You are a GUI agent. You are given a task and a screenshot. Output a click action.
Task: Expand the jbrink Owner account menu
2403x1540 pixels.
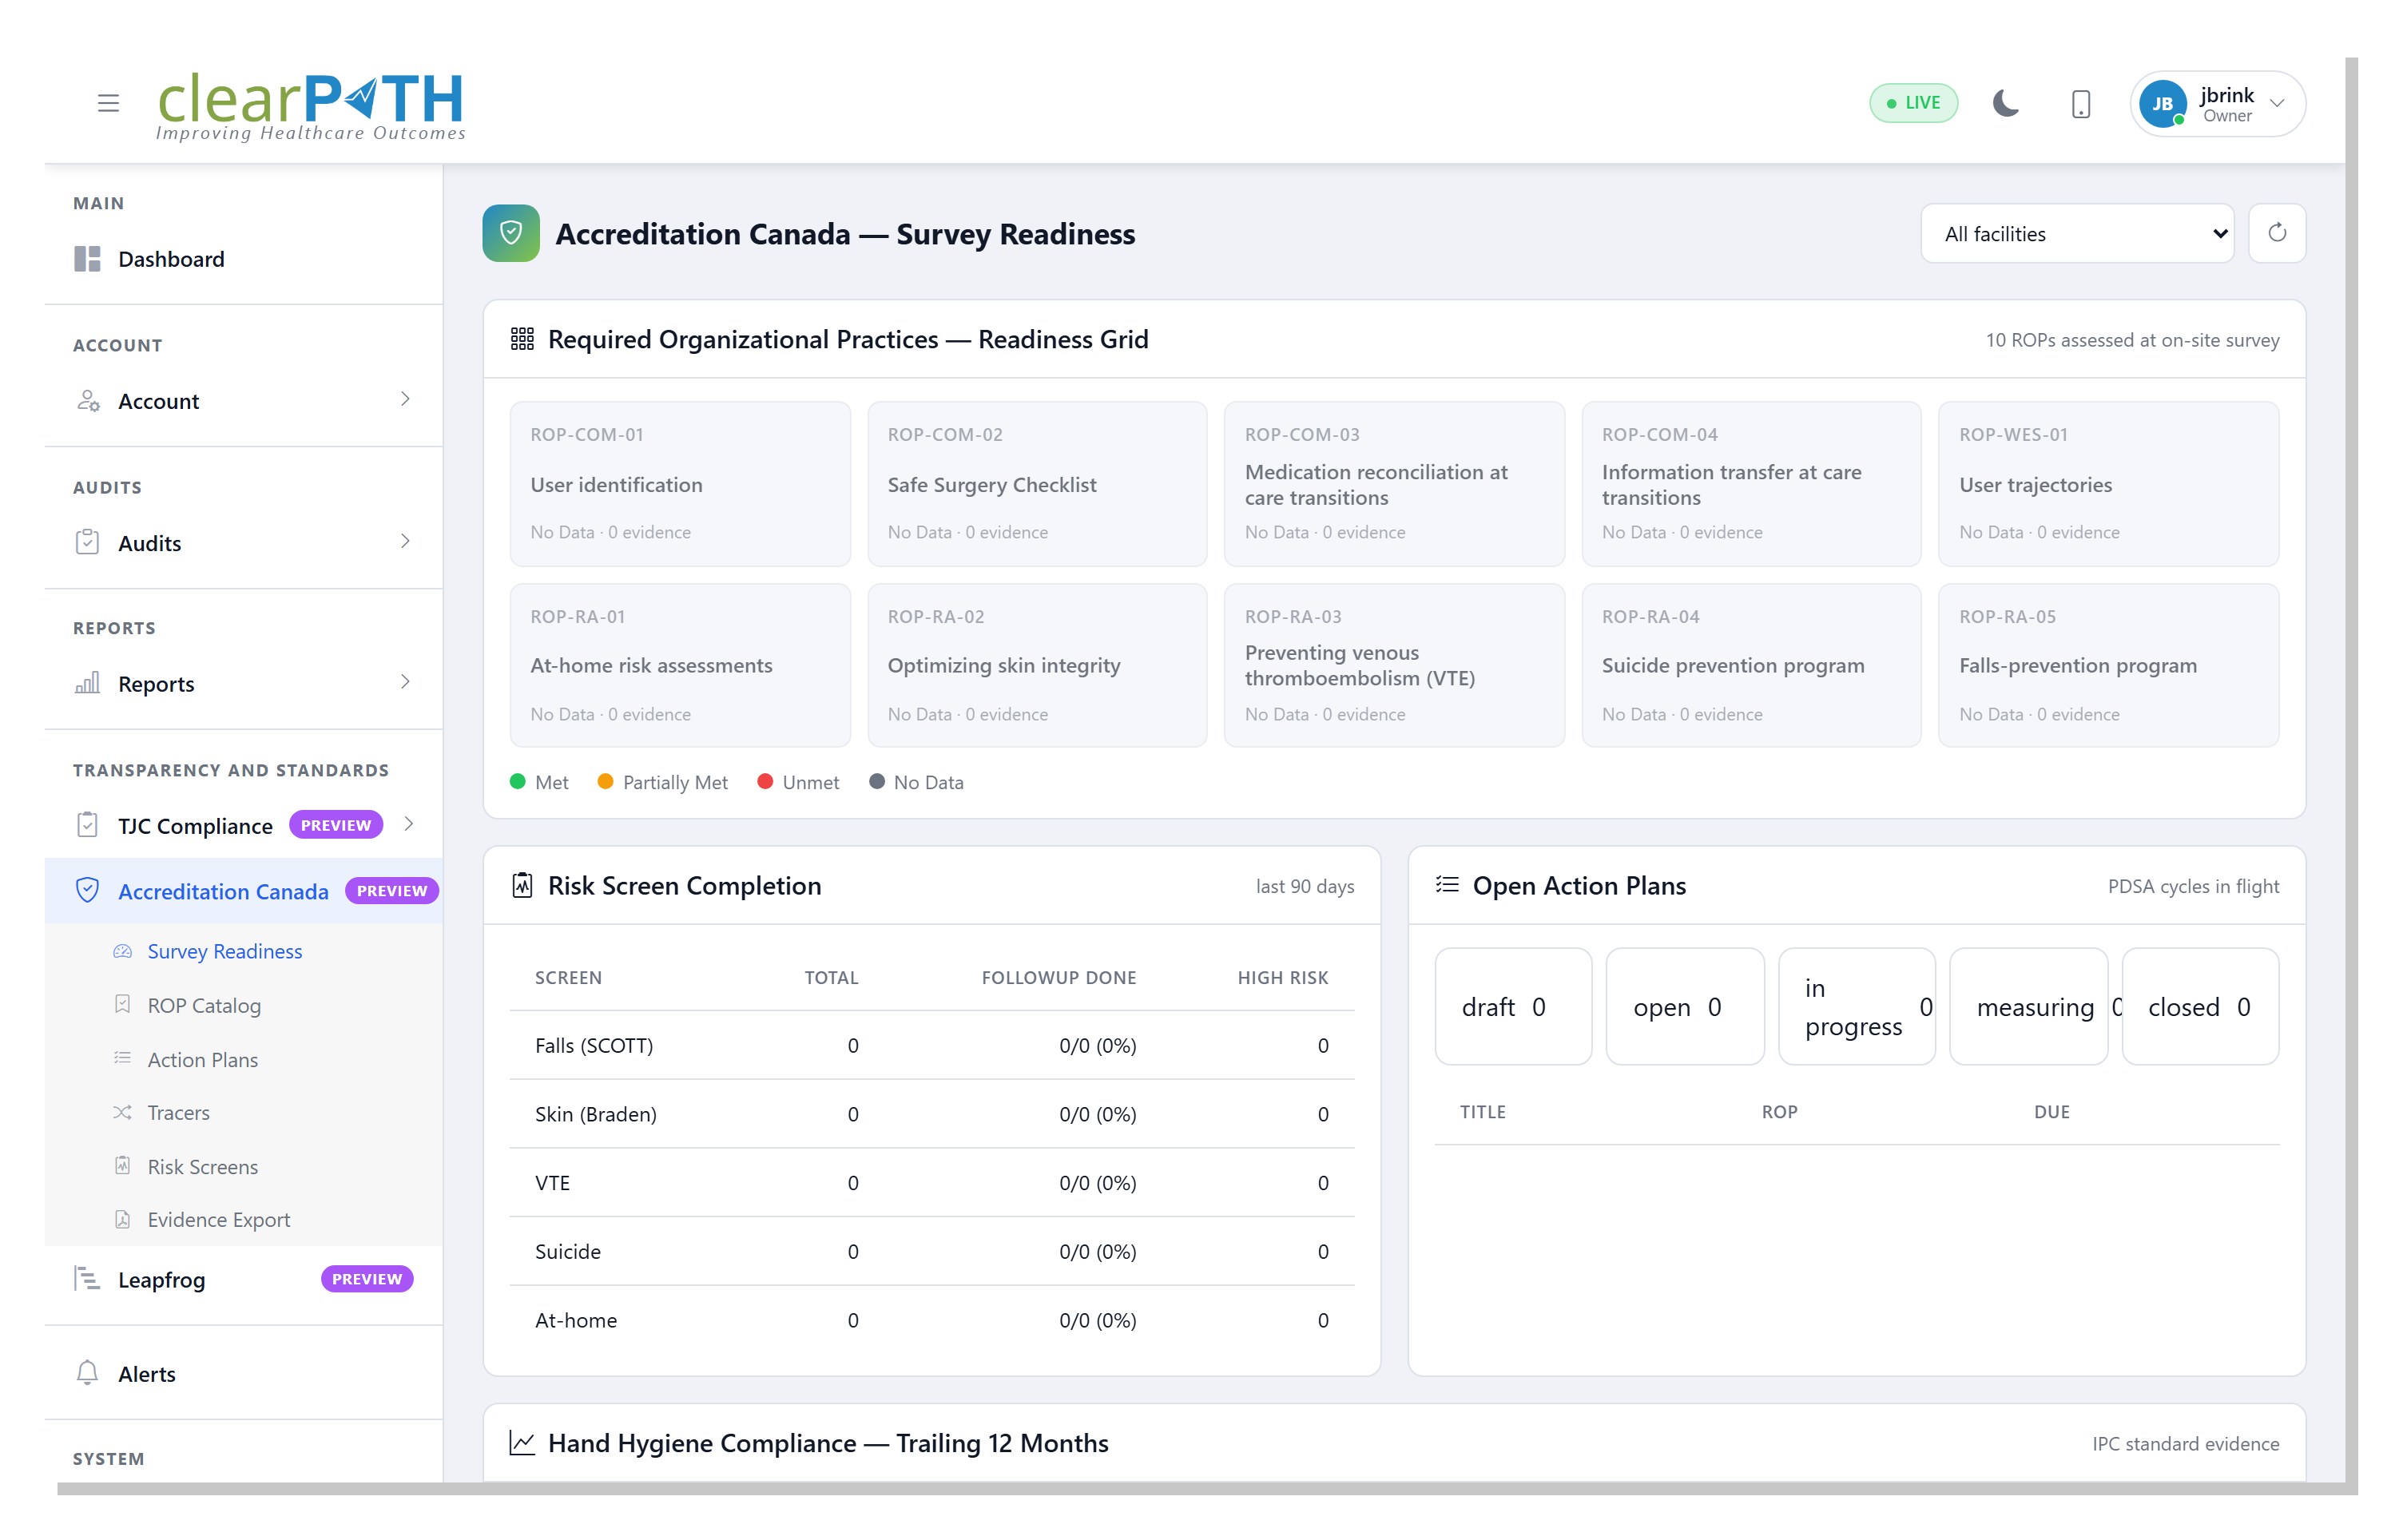tap(2216, 103)
